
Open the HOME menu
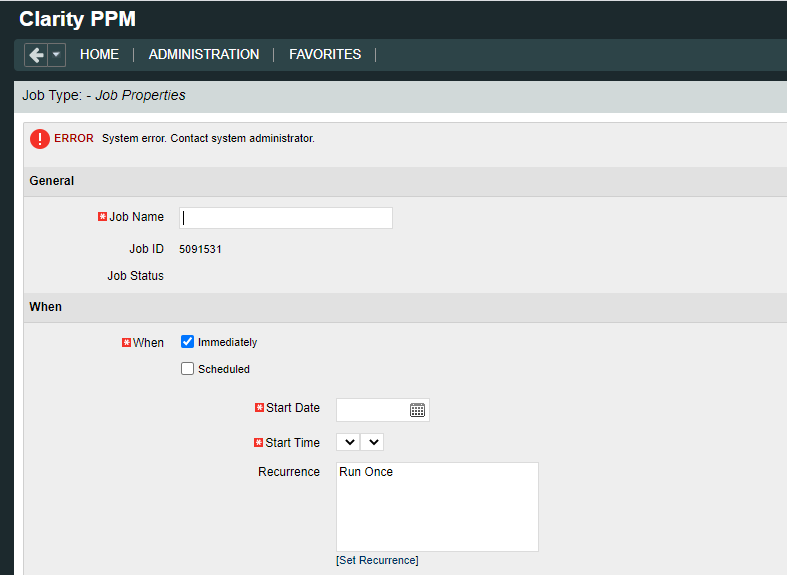(x=99, y=55)
